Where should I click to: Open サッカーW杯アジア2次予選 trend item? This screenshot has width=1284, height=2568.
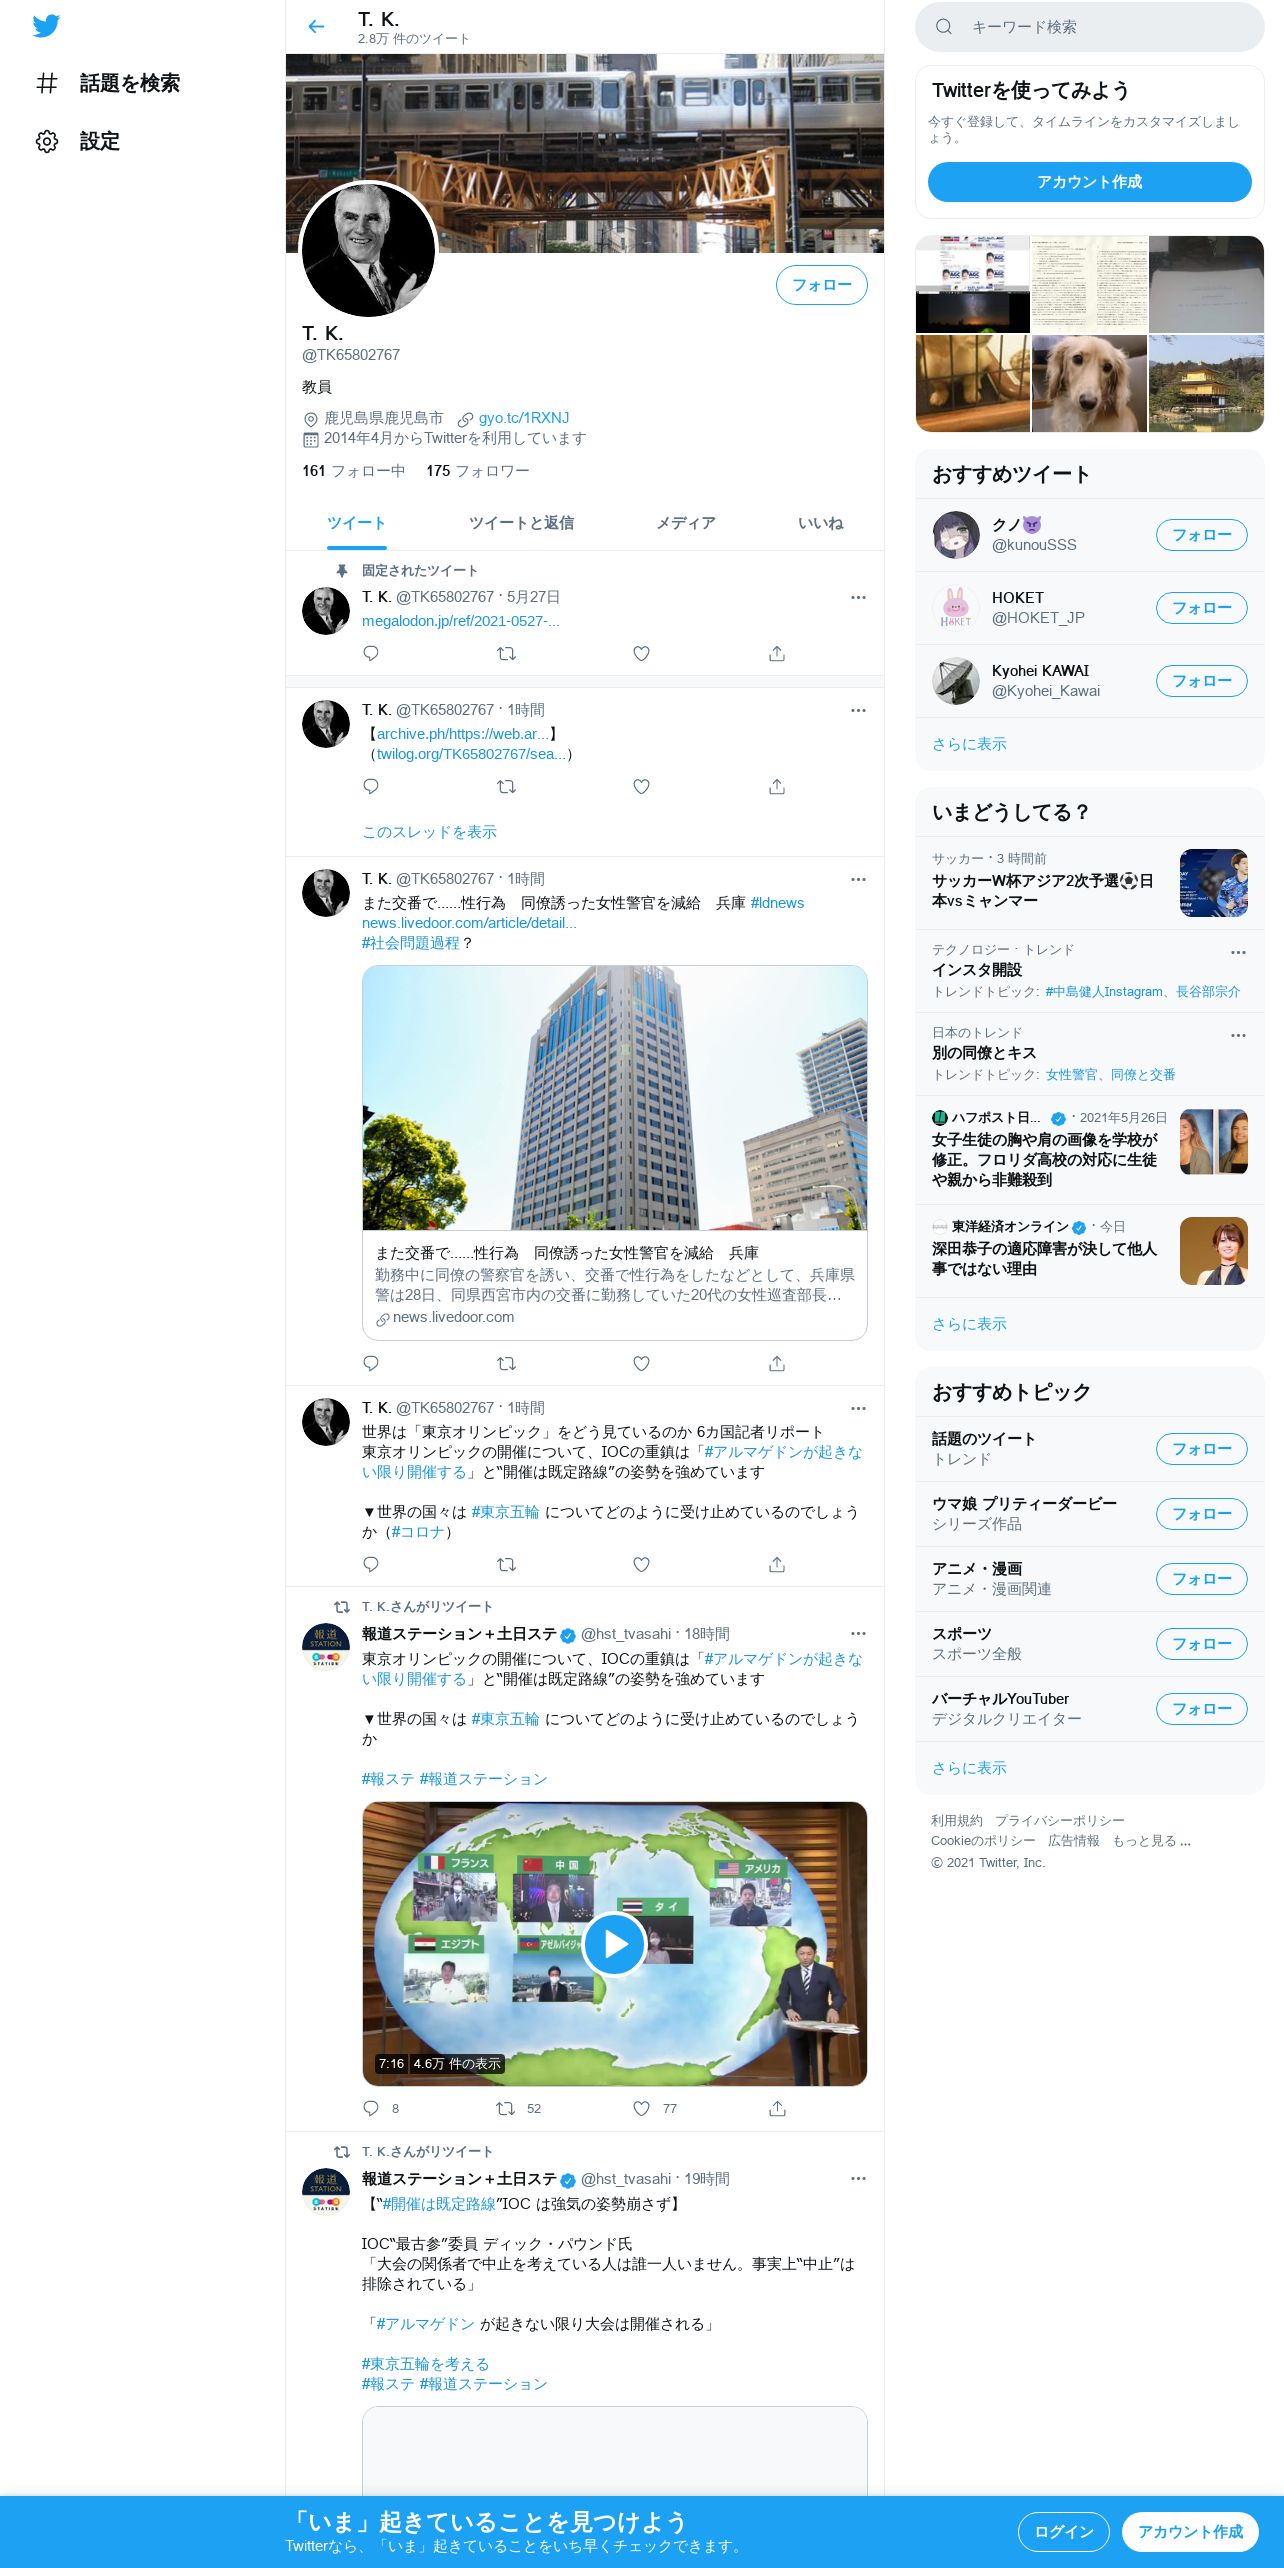pyautogui.click(x=1089, y=883)
